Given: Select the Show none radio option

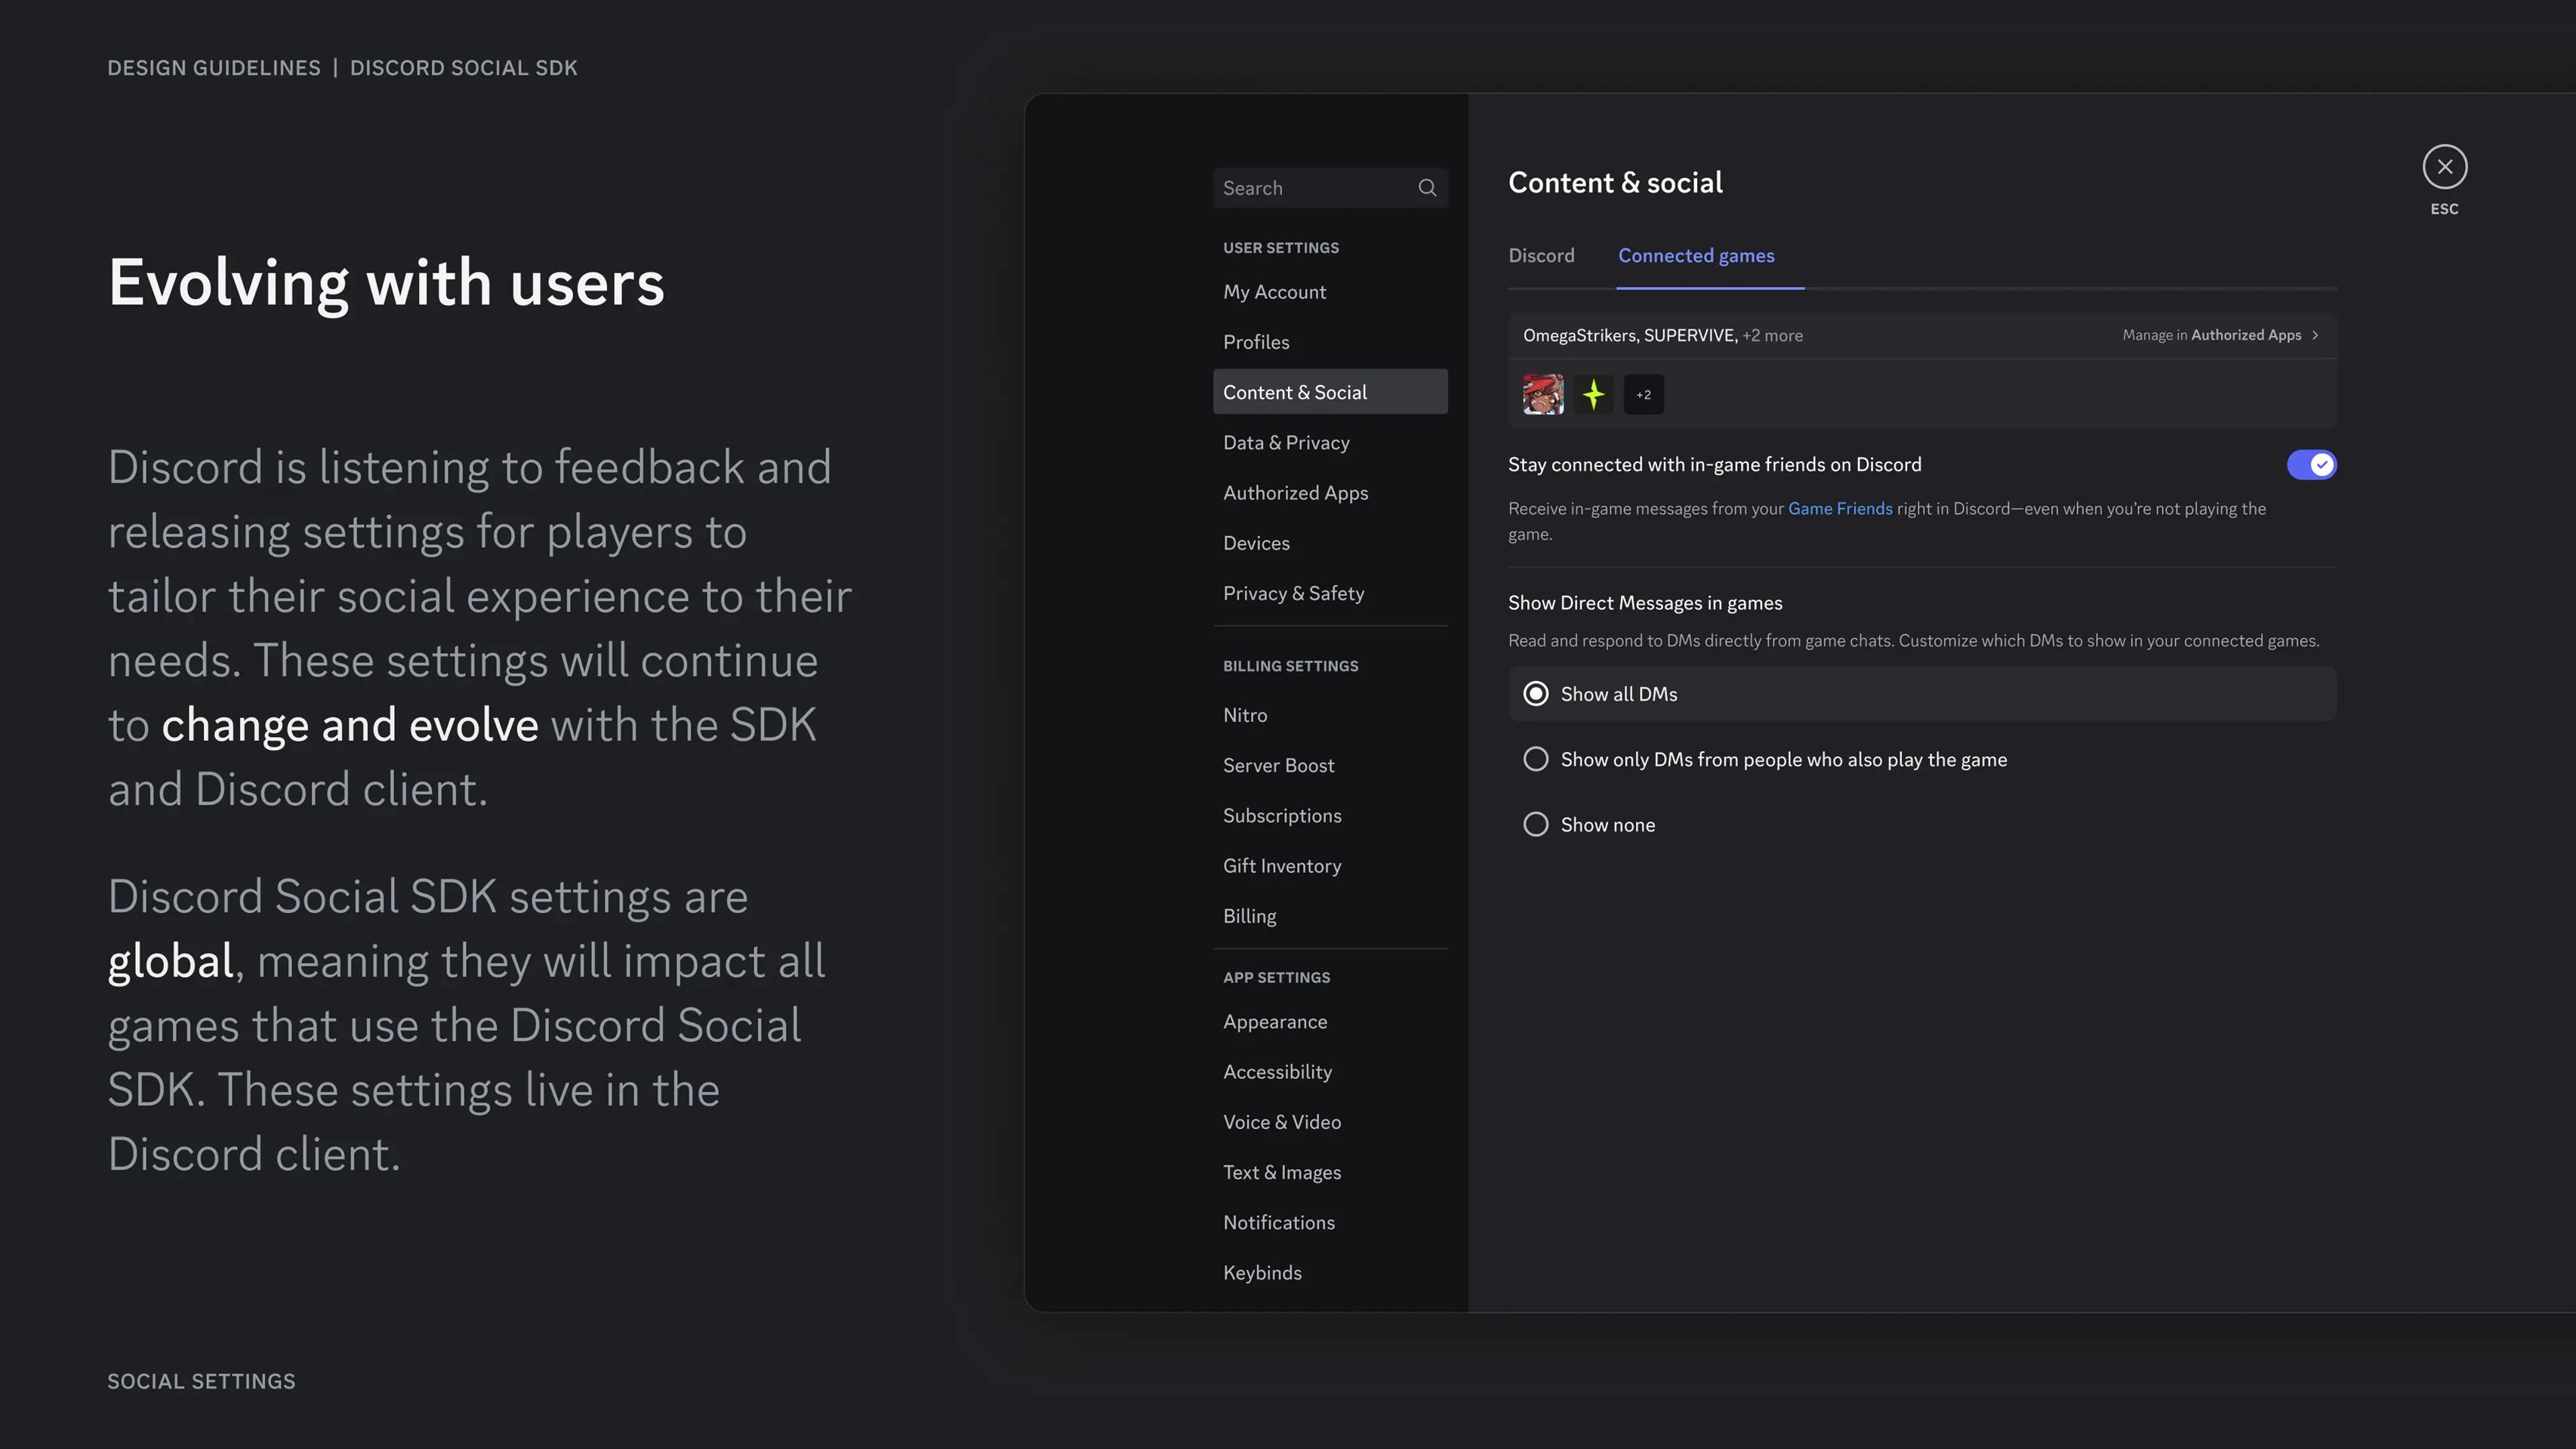Looking at the screenshot, I should click(1536, 824).
